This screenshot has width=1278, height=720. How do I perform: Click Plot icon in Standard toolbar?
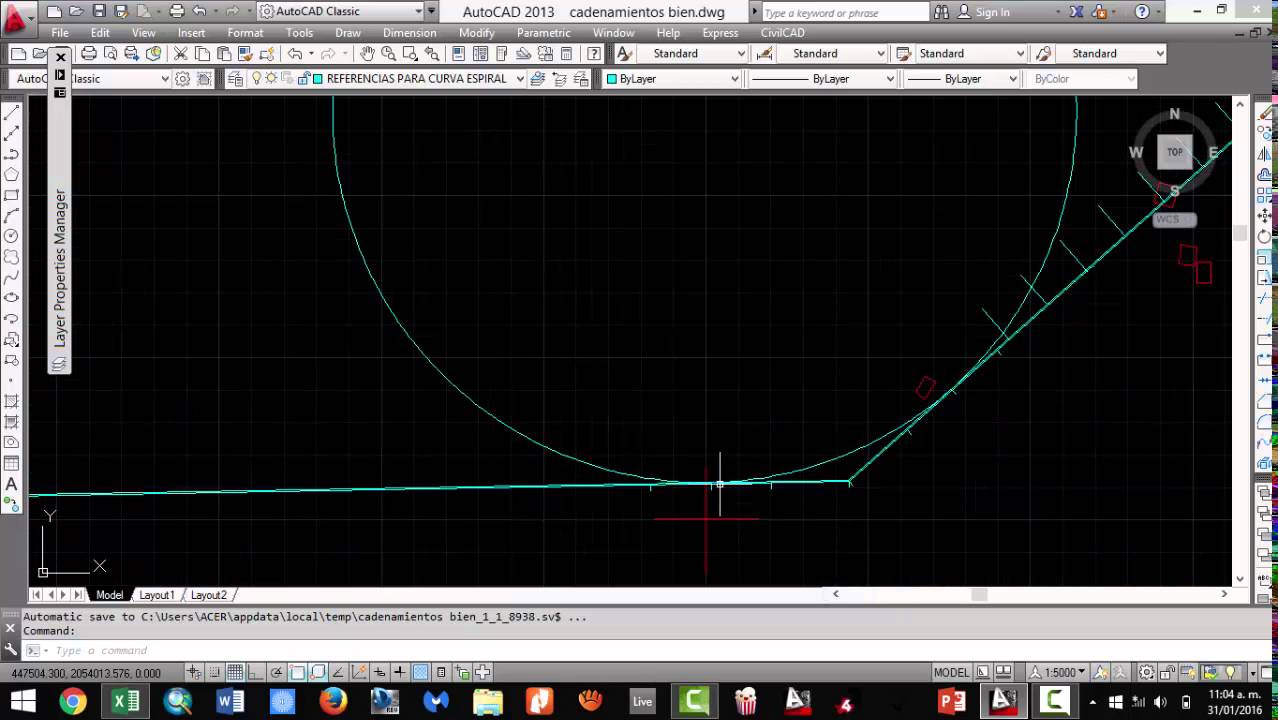[89, 54]
